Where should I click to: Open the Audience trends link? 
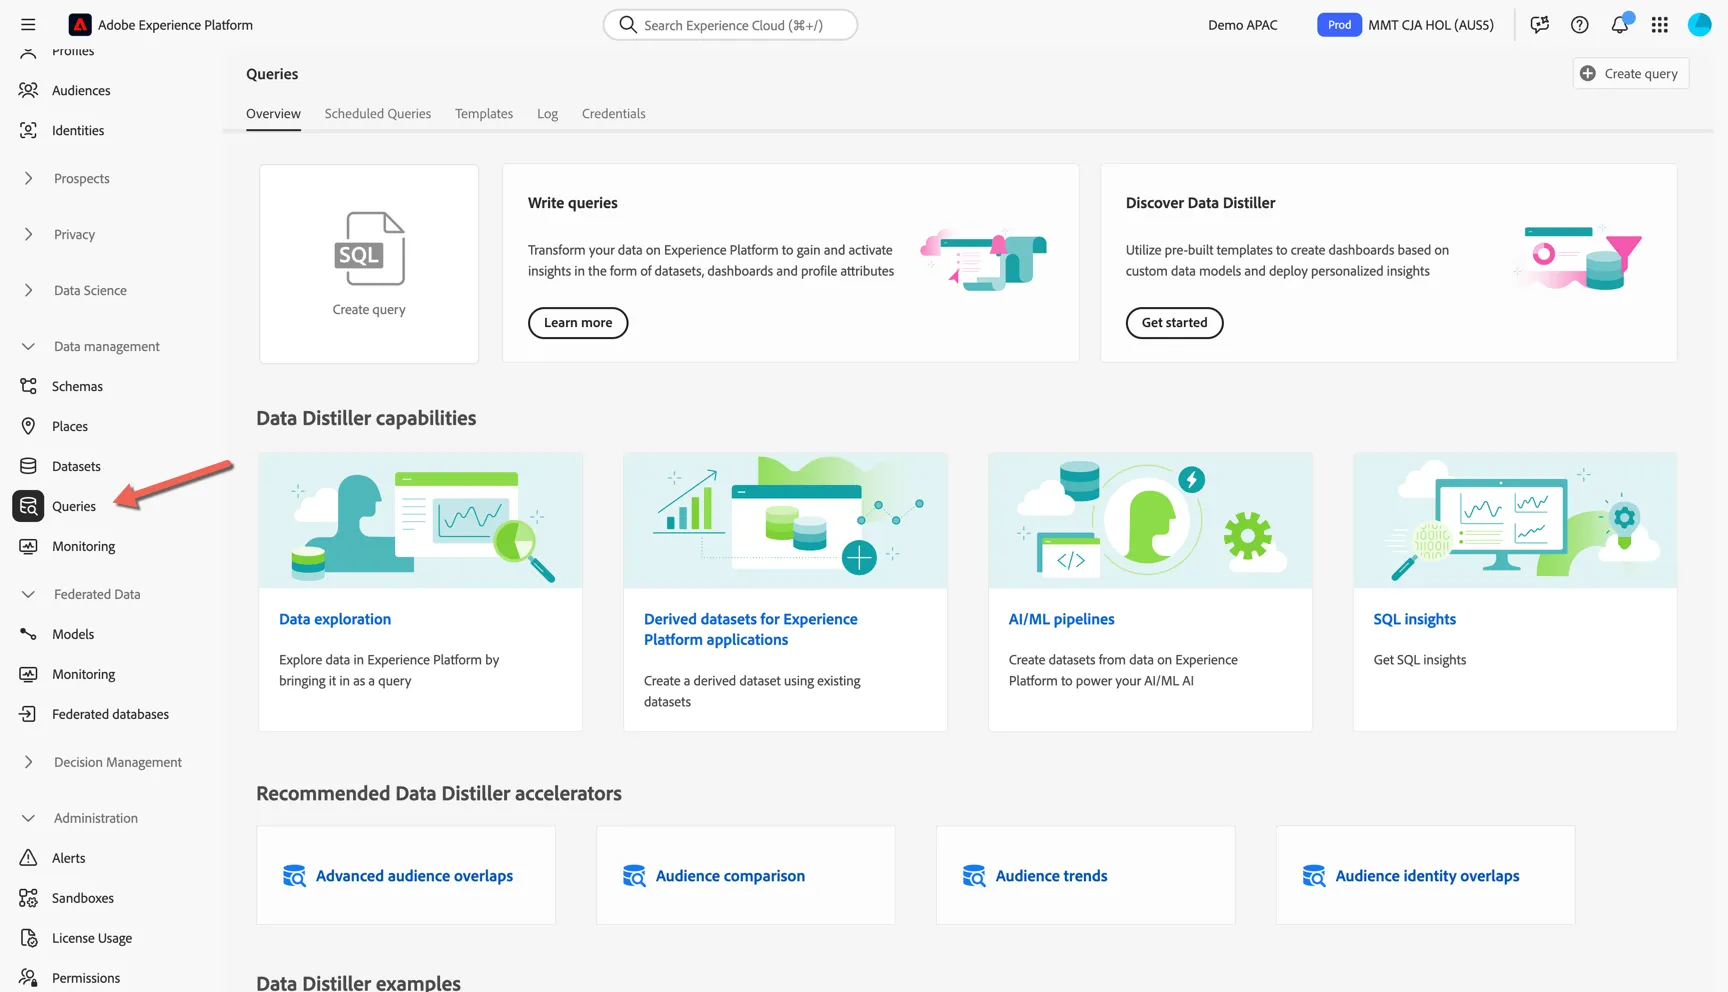click(x=1052, y=876)
